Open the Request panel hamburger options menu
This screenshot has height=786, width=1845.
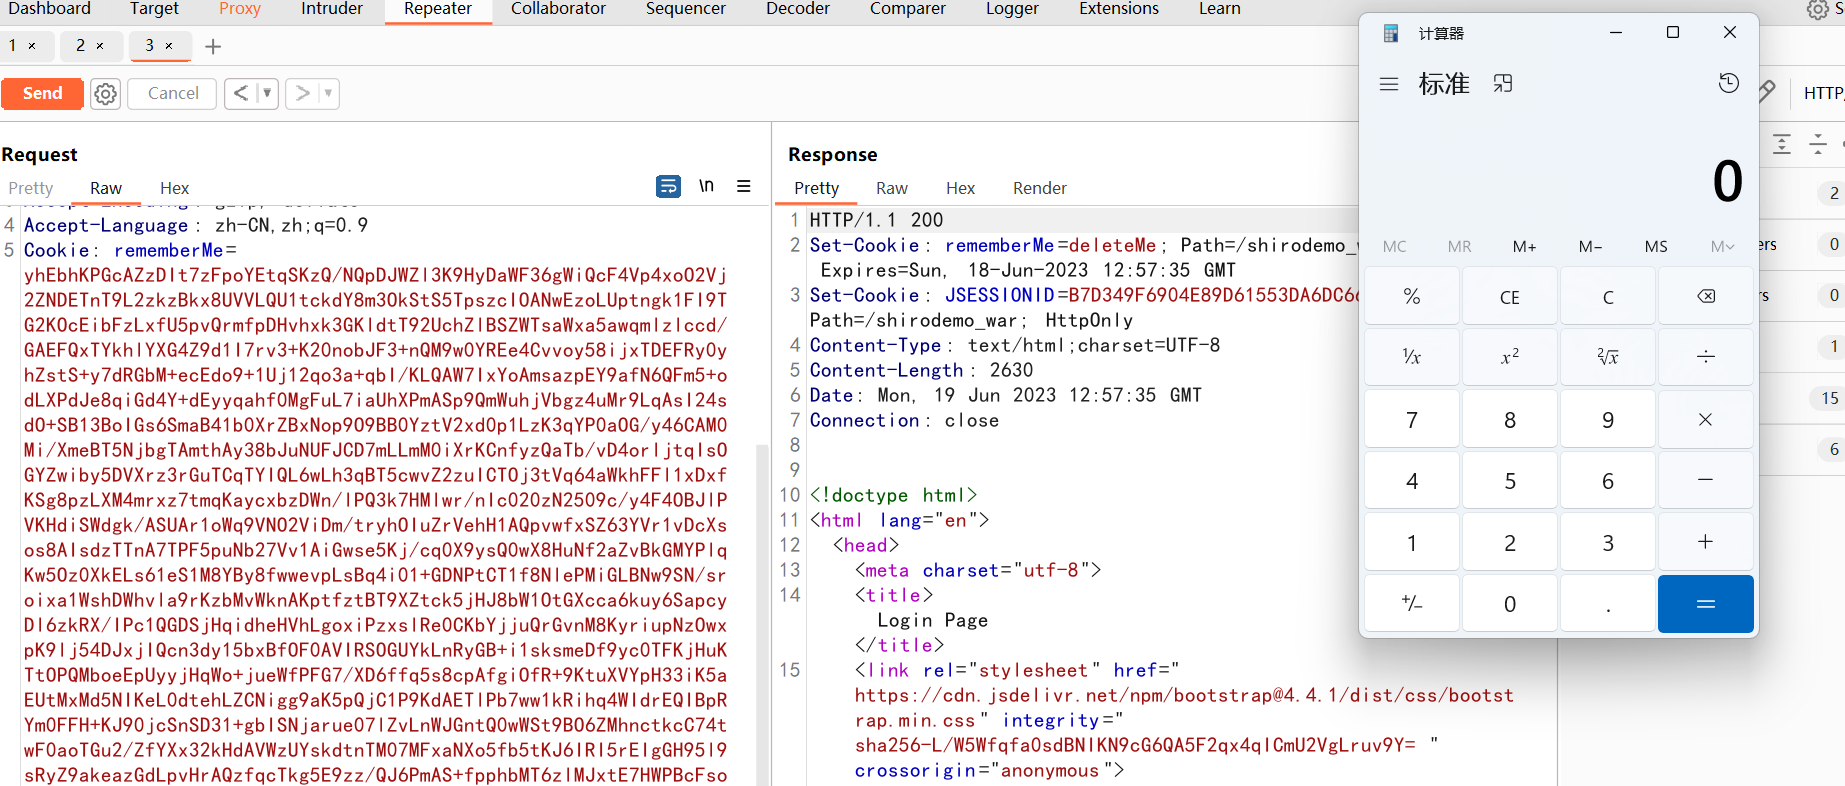(744, 186)
